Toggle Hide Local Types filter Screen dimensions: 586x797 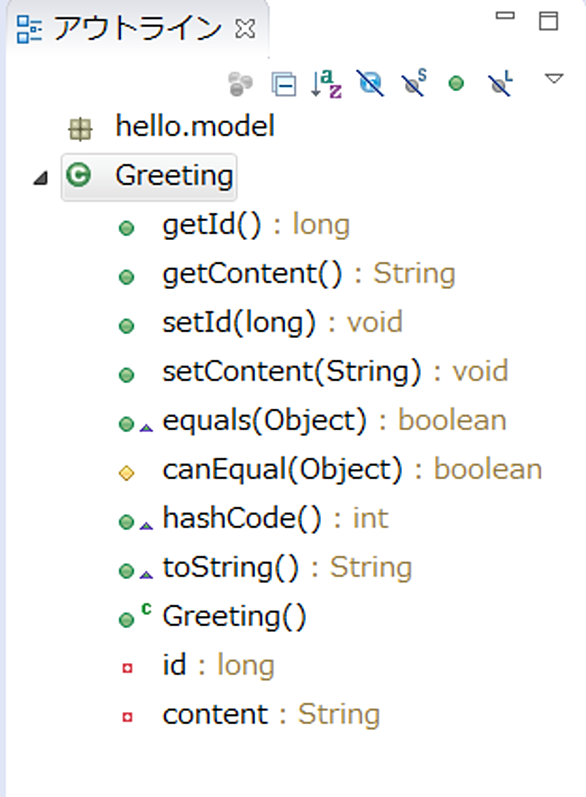pyautogui.click(x=501, y=83)
